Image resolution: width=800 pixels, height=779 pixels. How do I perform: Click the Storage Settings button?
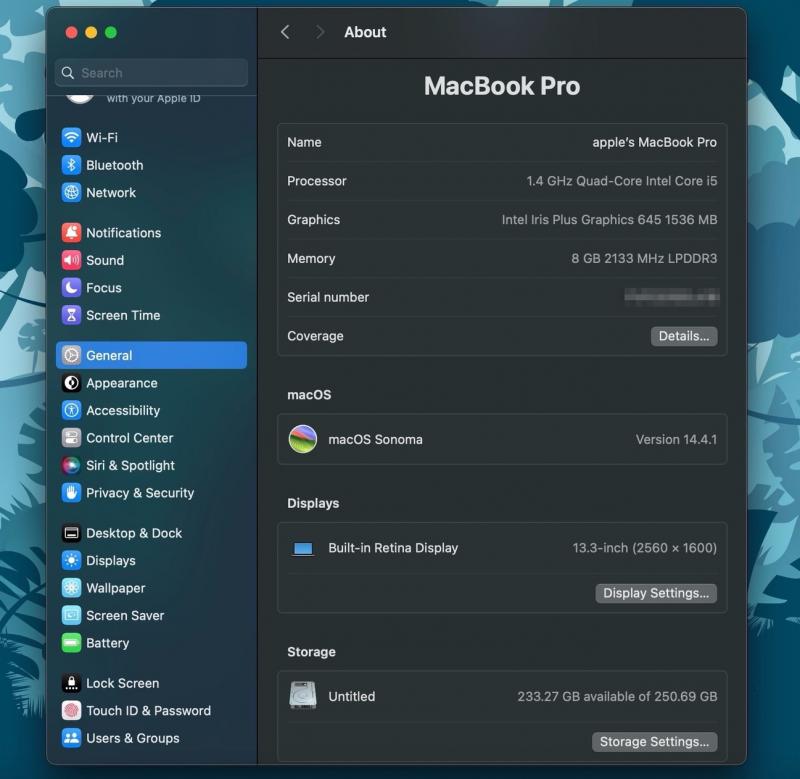click(654, 742)
